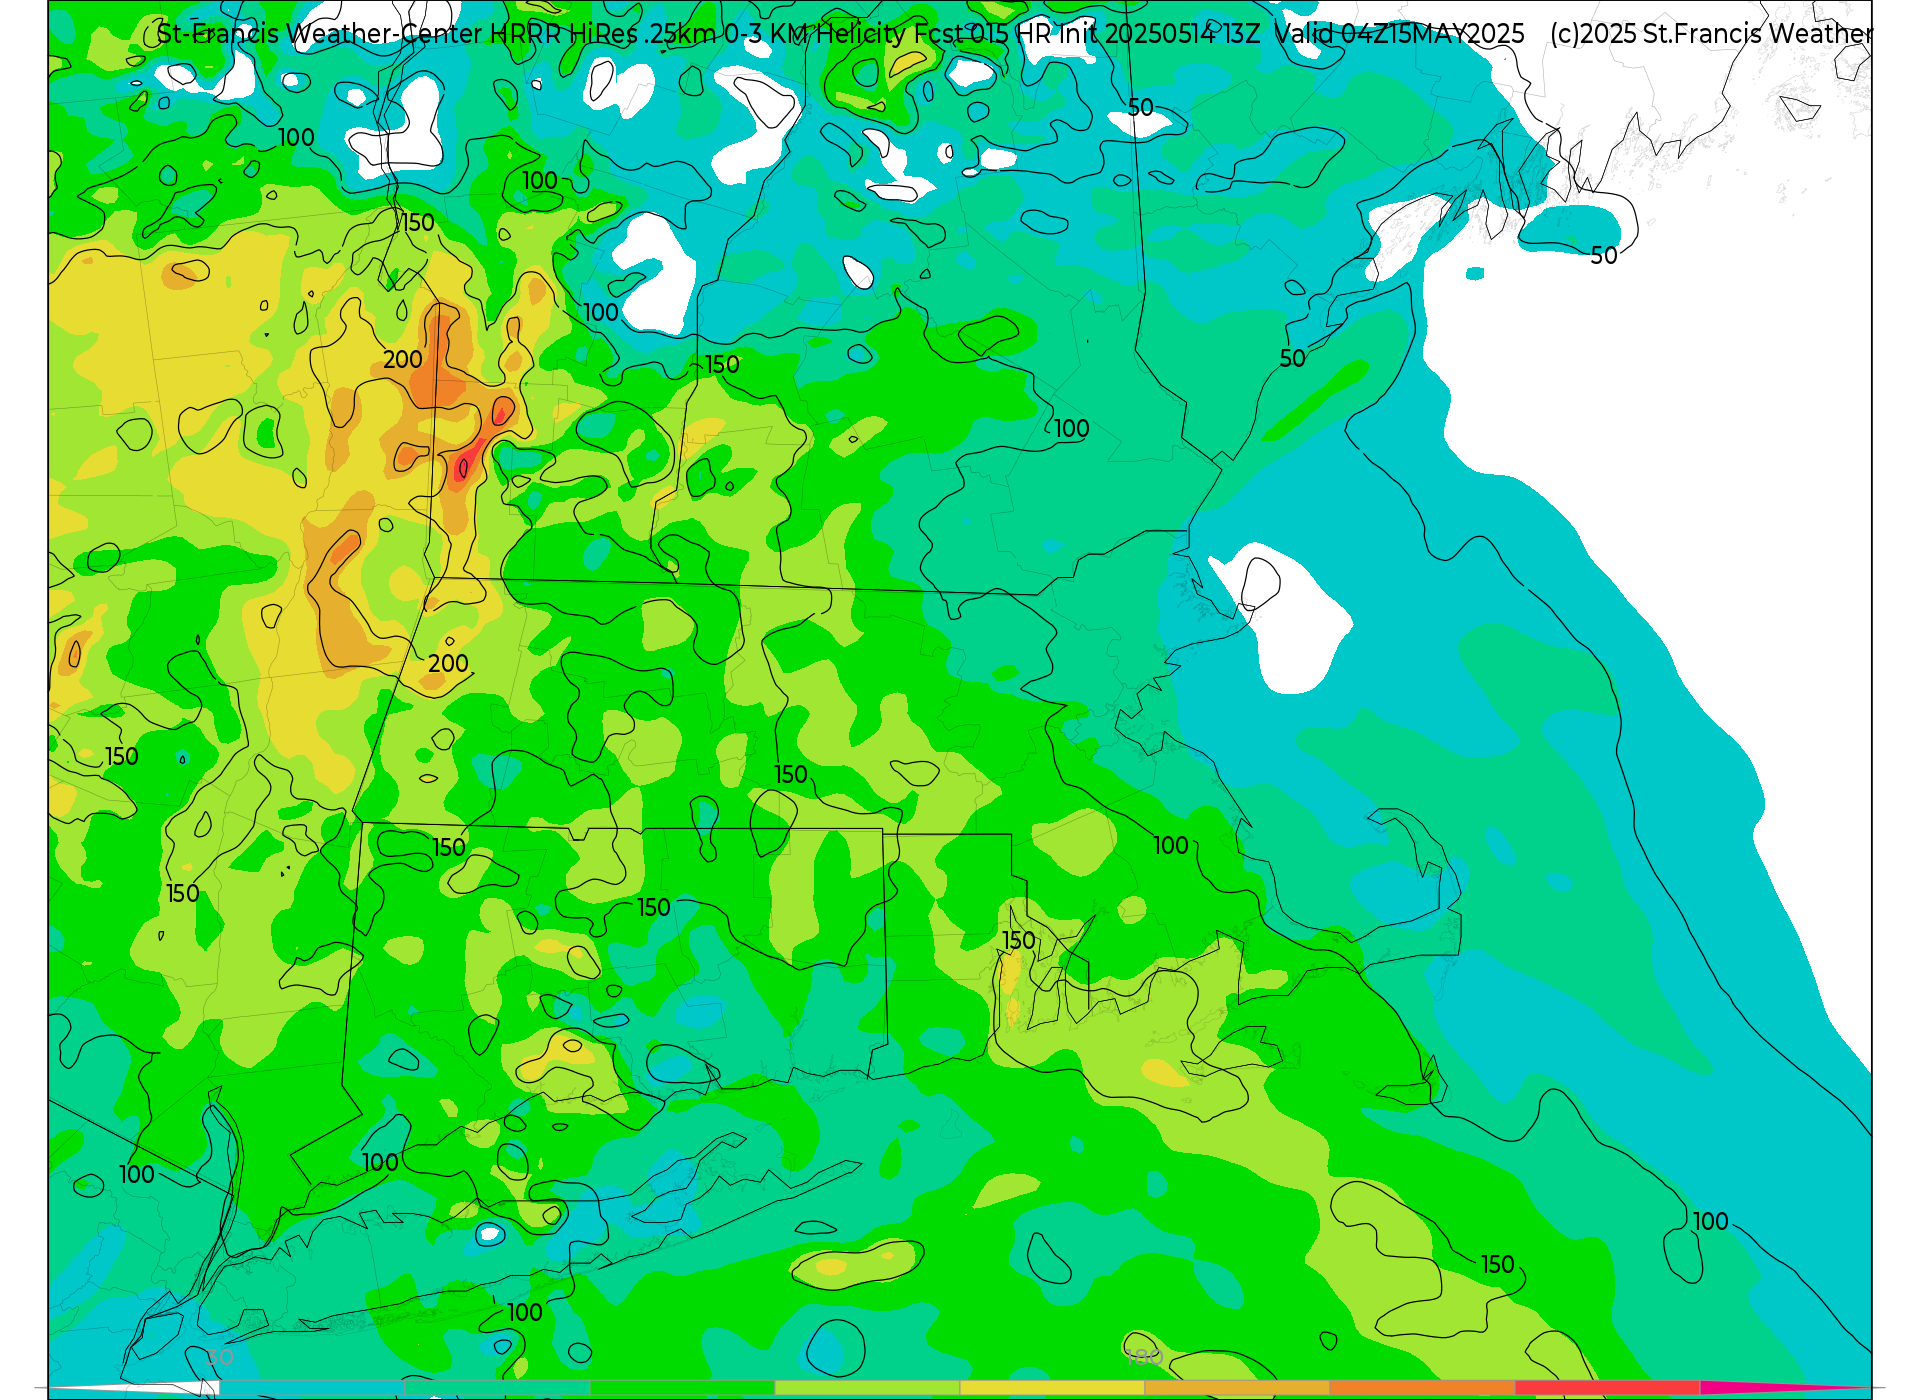Click the '200' contour label beside the red helicity maximum
The image size is (1920, 1400).
tap(403, 359)
